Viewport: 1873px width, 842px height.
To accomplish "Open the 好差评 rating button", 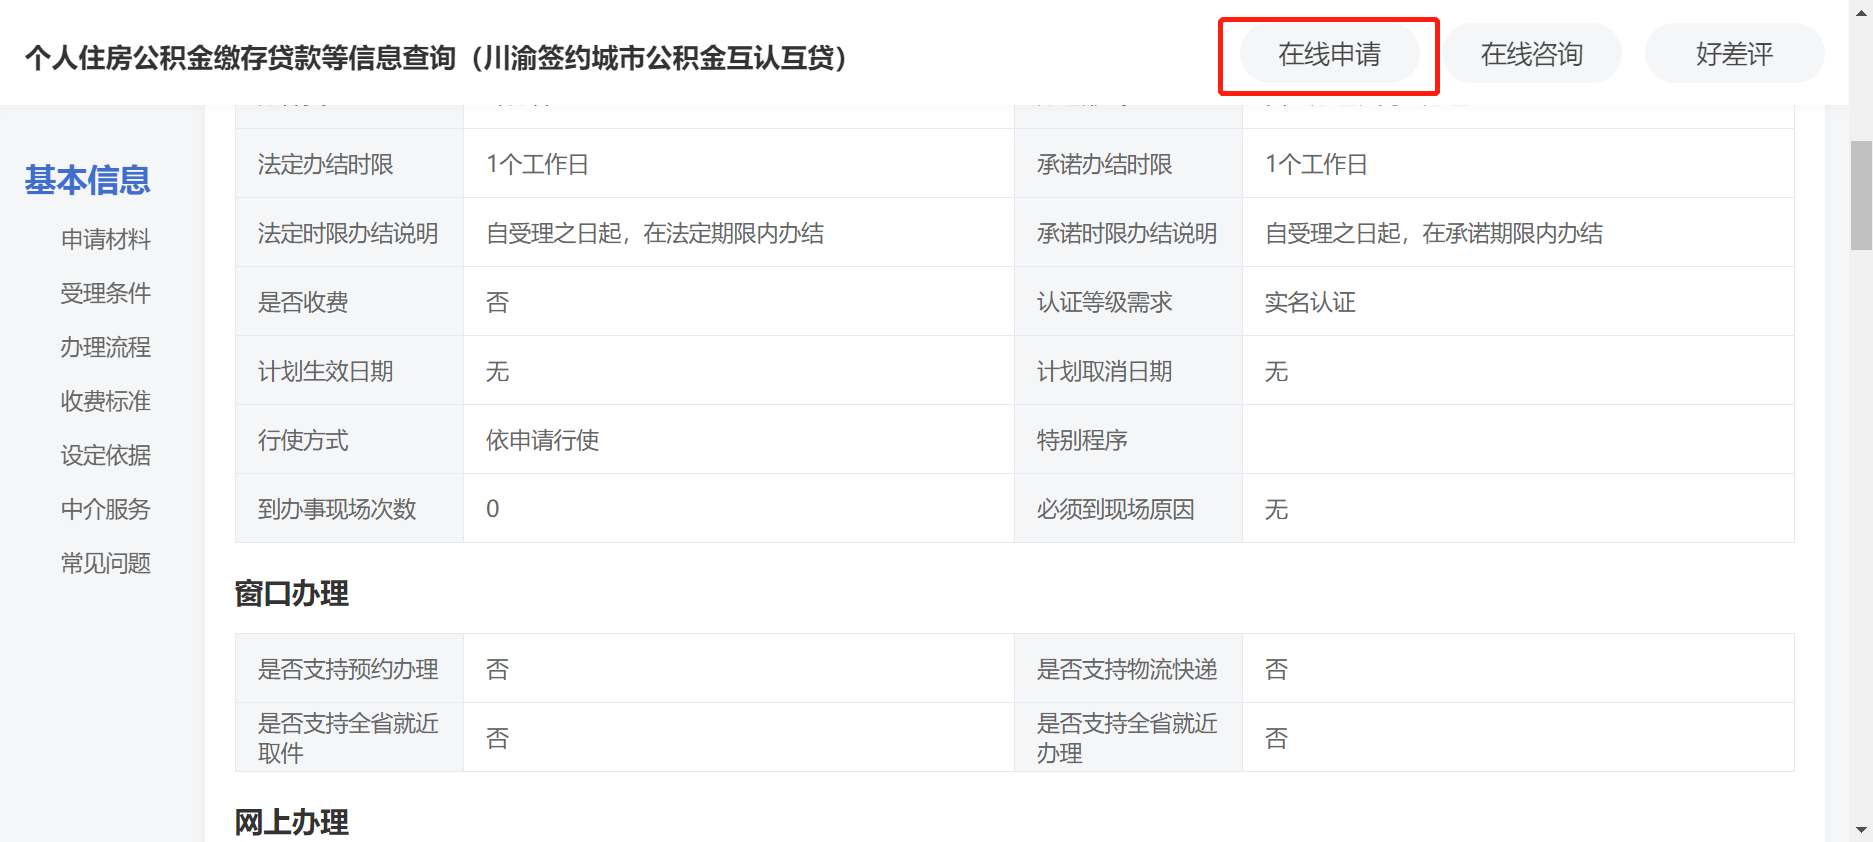I will pos(1734,54).
